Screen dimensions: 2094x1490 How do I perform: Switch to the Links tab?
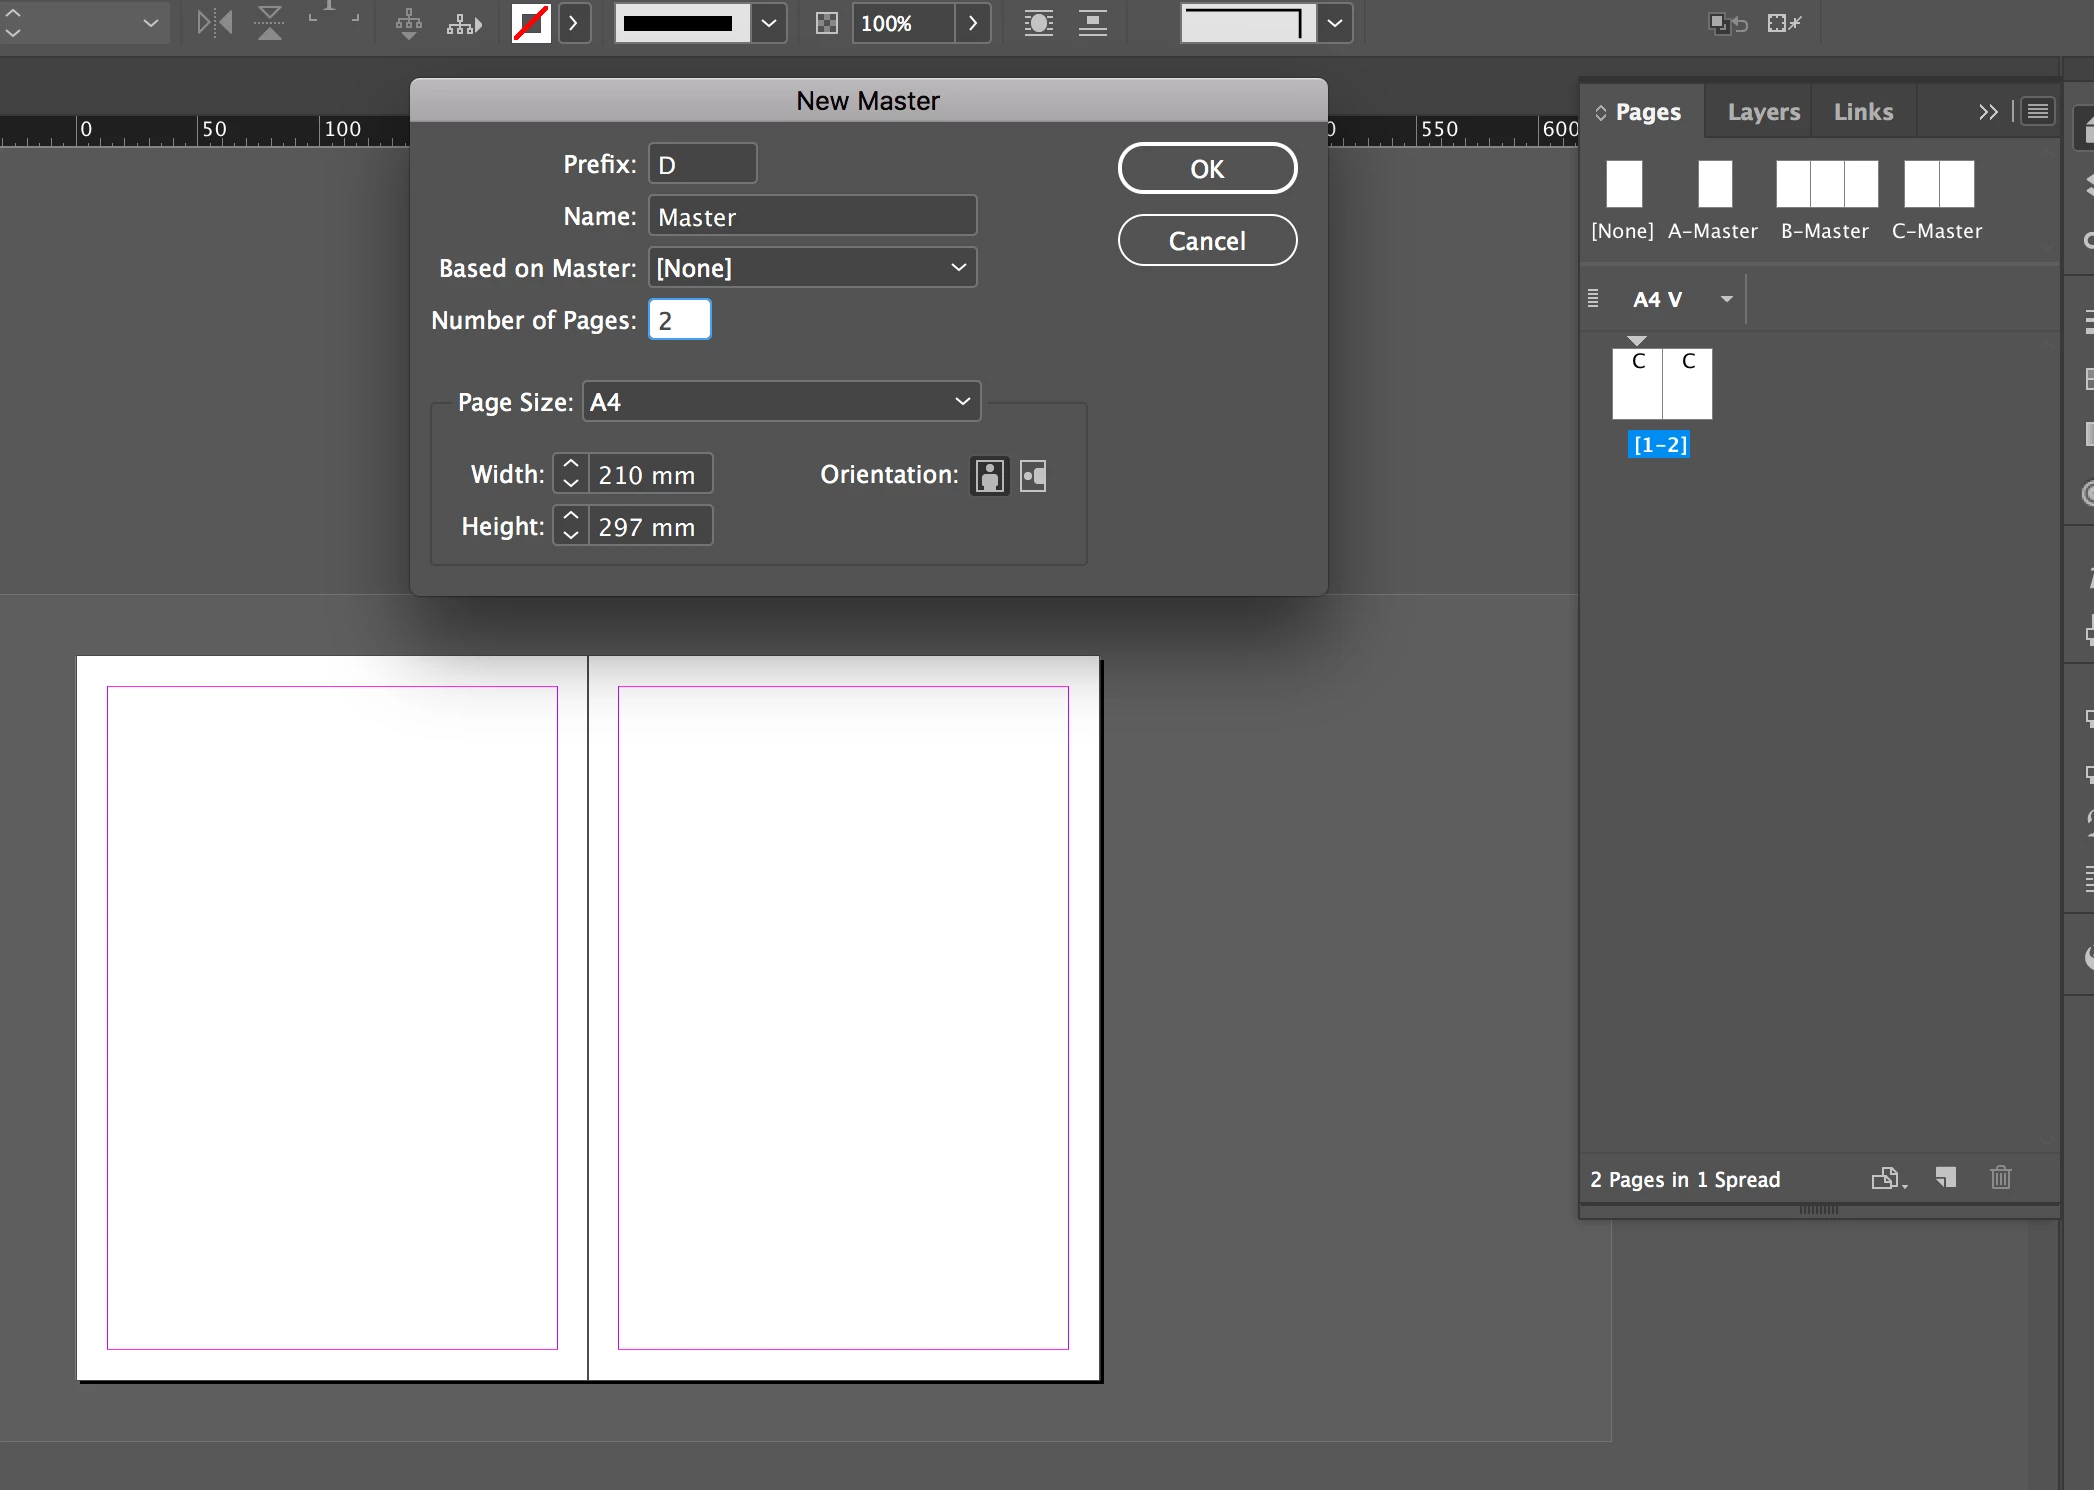click(1863, 112)
